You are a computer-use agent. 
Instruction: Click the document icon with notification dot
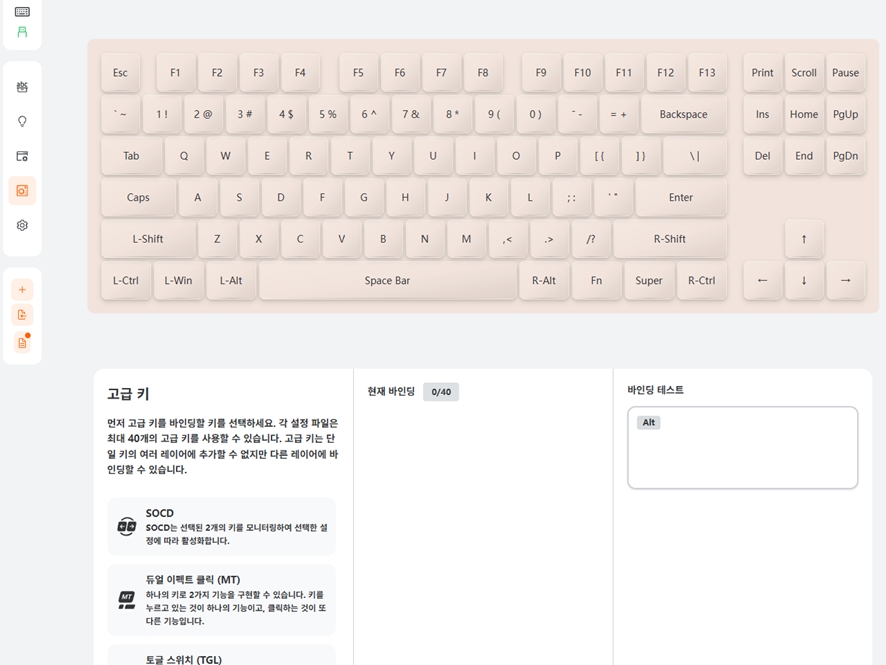point(22,342)
